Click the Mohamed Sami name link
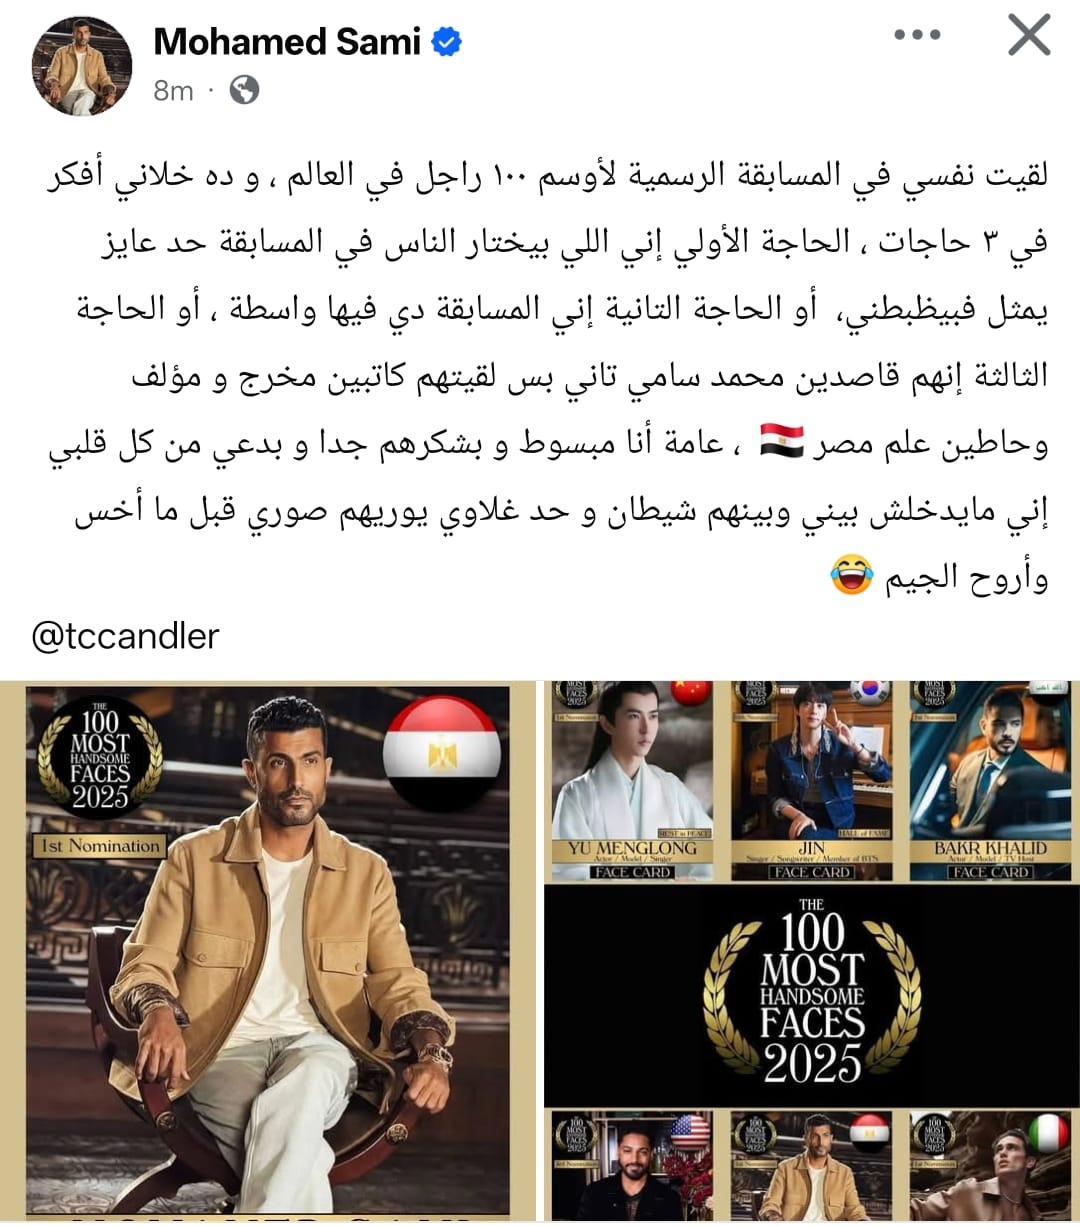1080x1226 pixels. pyautogui.click(x=287, y=42)
